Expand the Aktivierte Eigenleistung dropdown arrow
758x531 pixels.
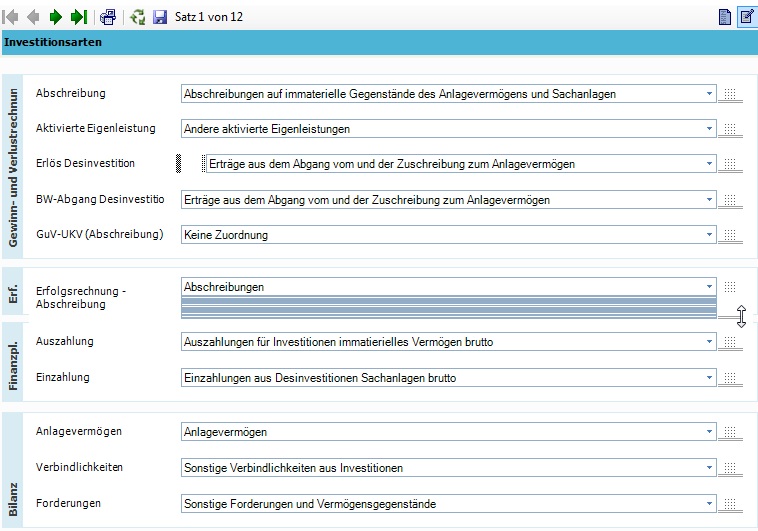709,129
